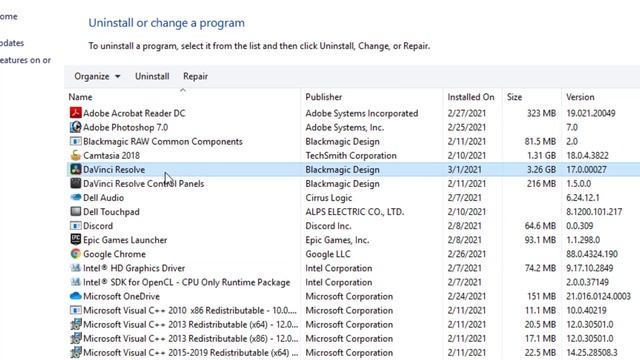Select Microsoft Visual C++ 2013 (x86) entry
Viewport: 640px width, 360px height.
(191, 338)
